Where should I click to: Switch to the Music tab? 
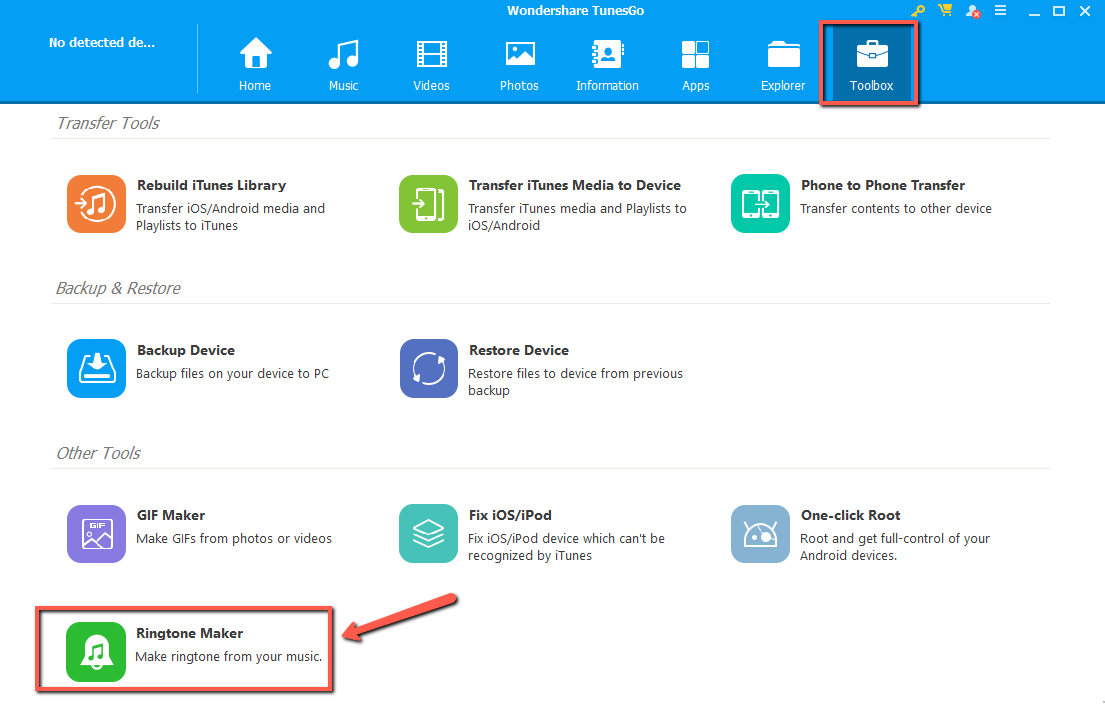344,65
